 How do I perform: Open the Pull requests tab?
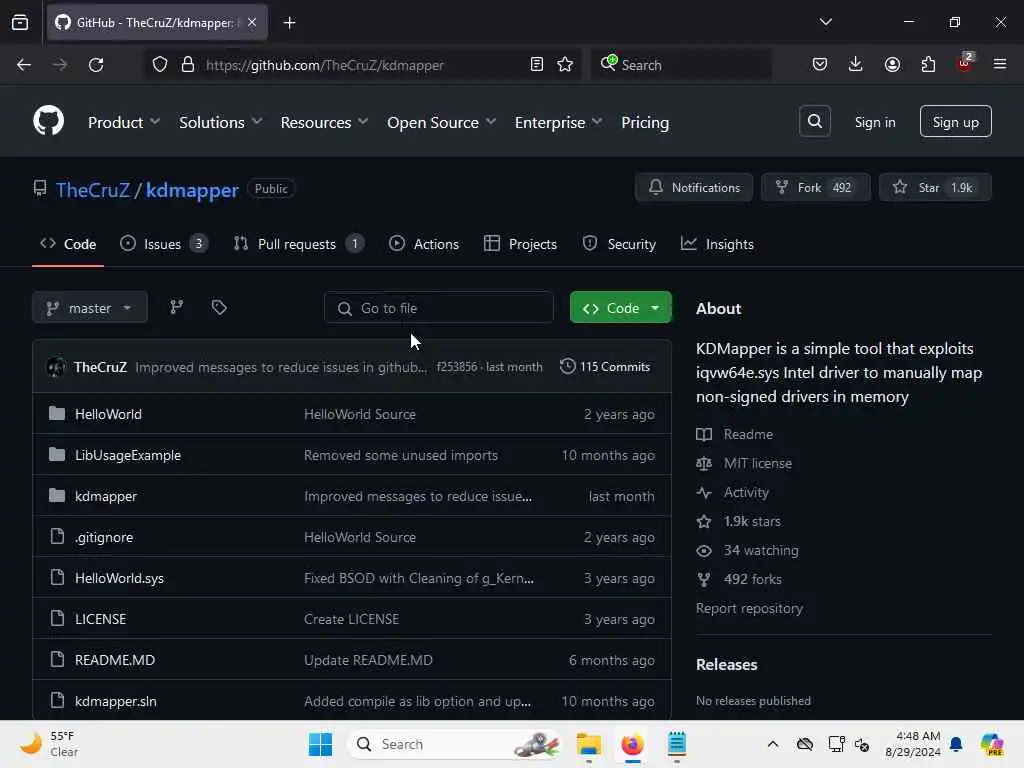click(x=298, y=244)
